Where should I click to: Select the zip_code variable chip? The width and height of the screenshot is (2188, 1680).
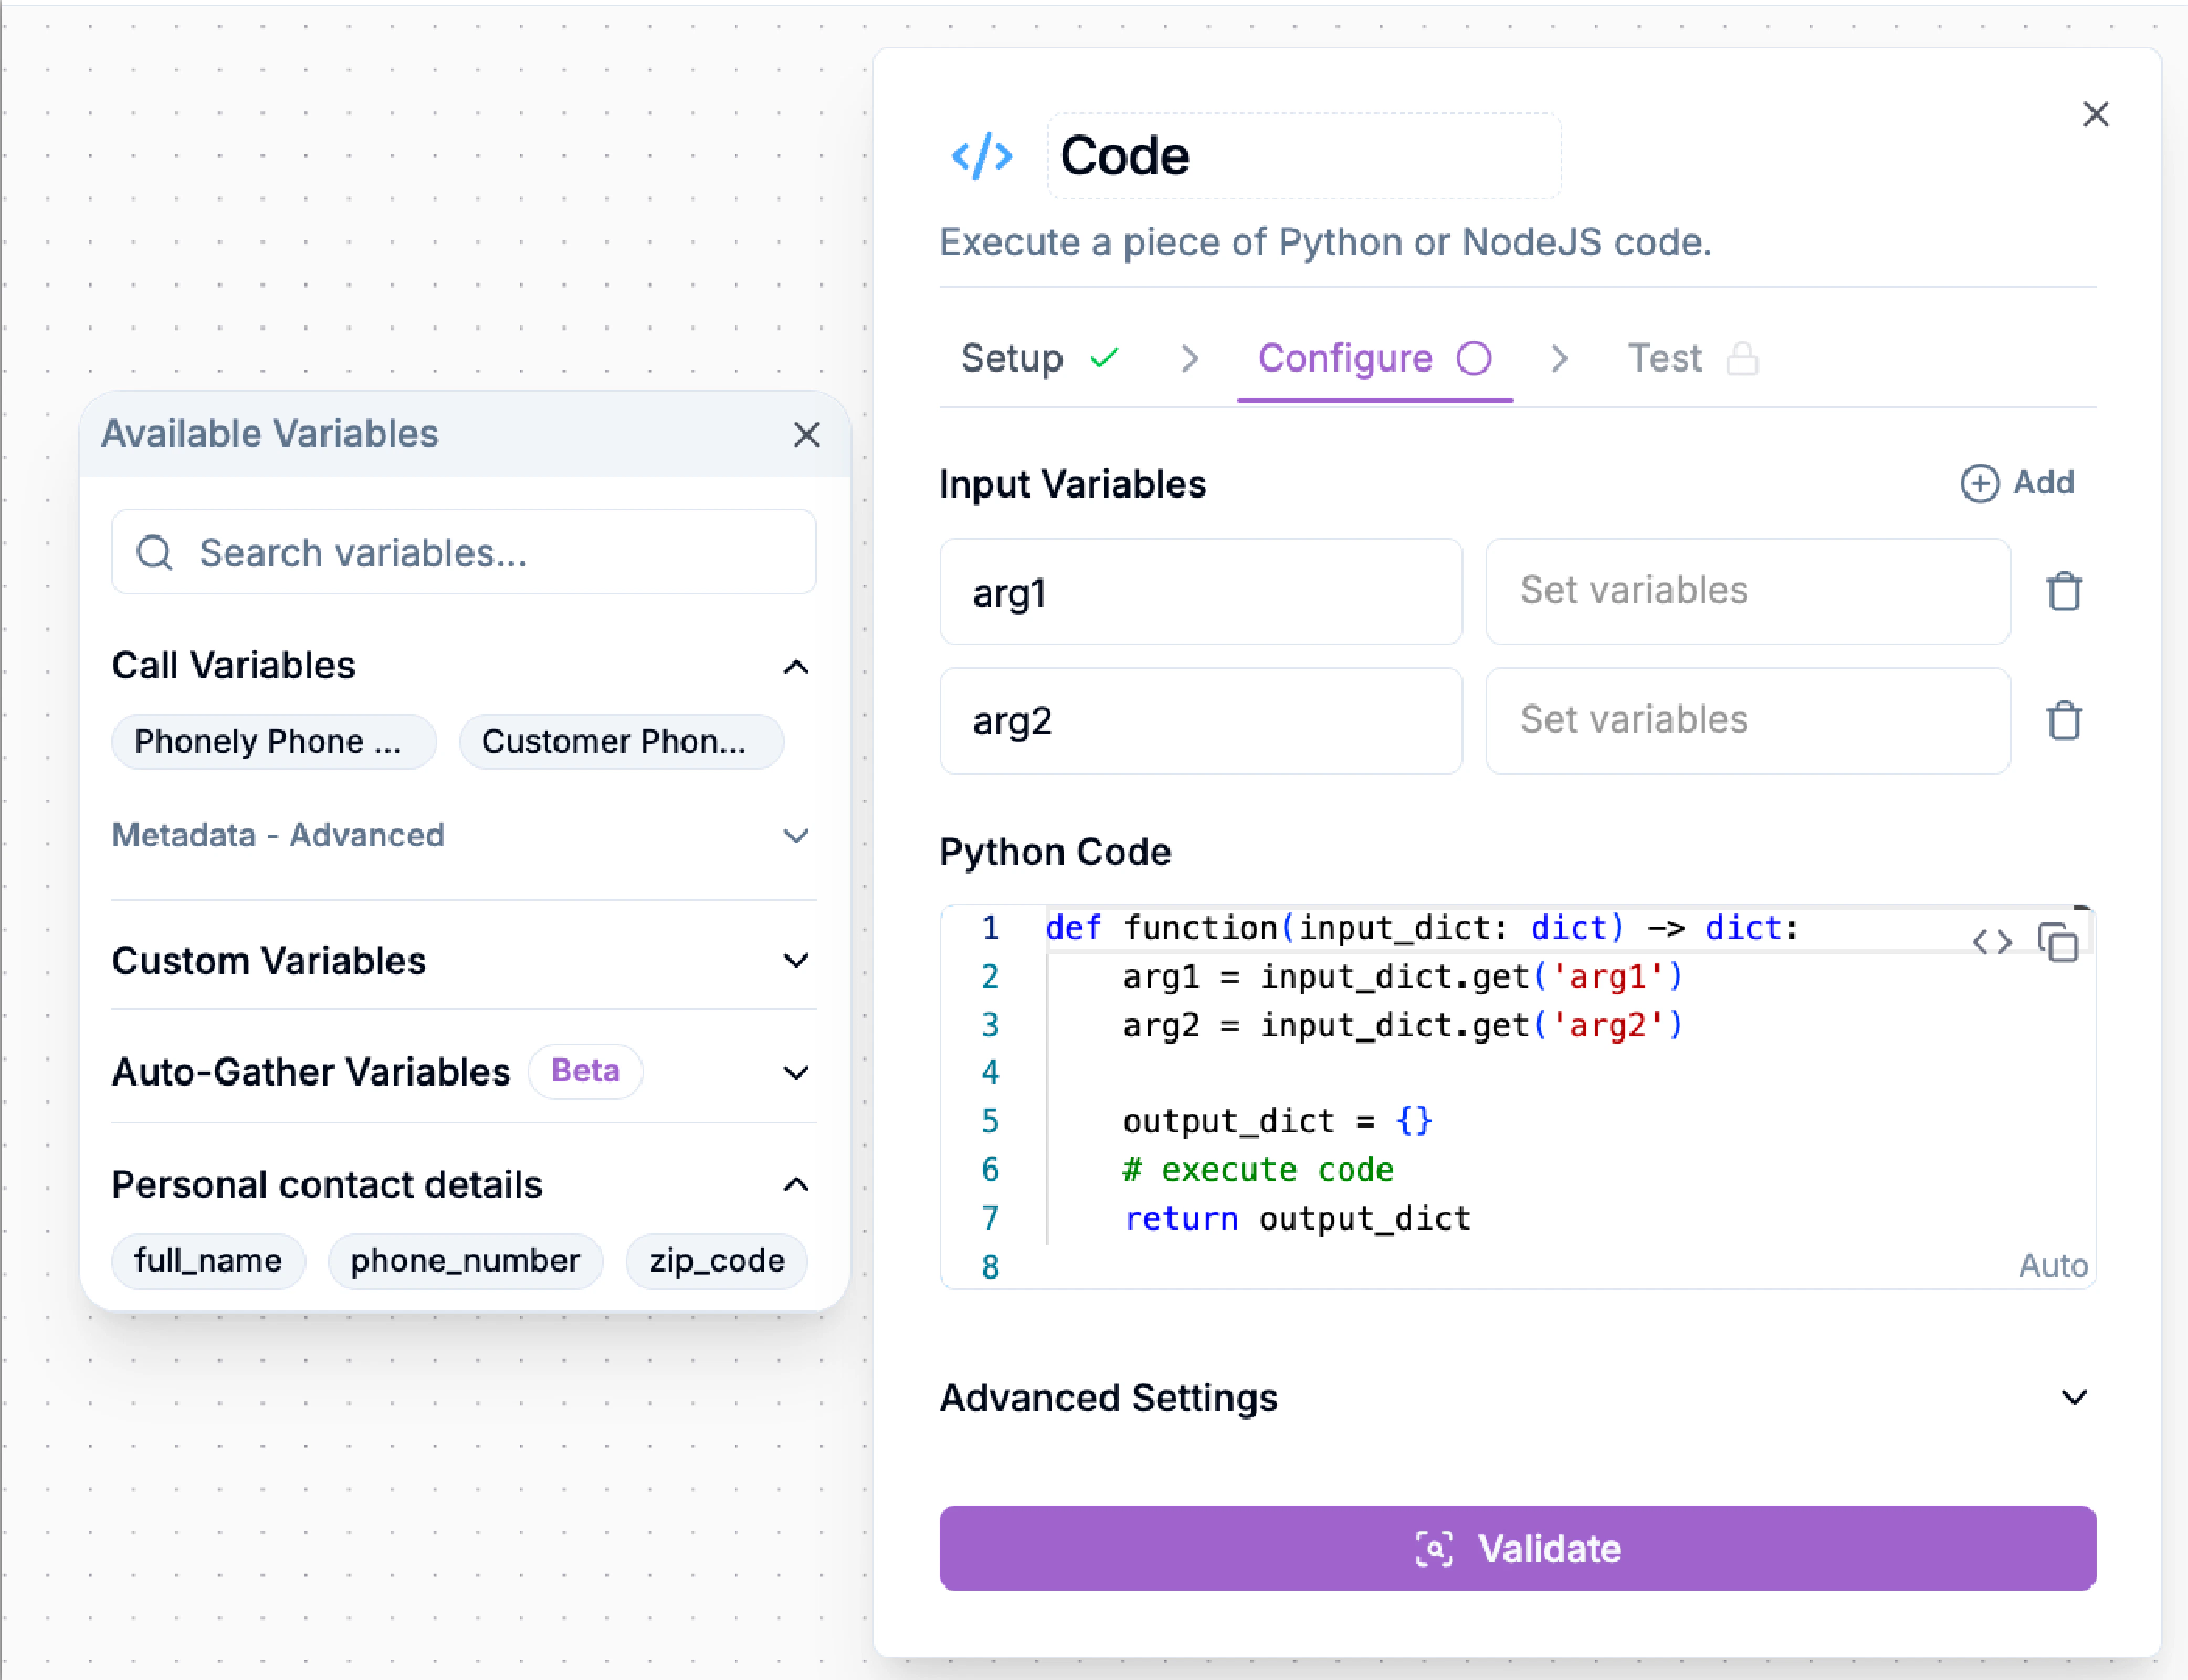[x=716, y=1260]
